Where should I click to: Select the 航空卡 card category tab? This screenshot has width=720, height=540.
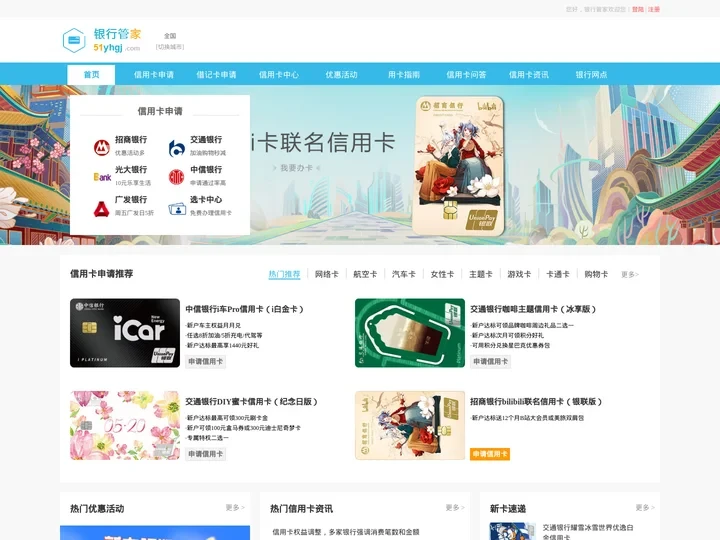365,274
